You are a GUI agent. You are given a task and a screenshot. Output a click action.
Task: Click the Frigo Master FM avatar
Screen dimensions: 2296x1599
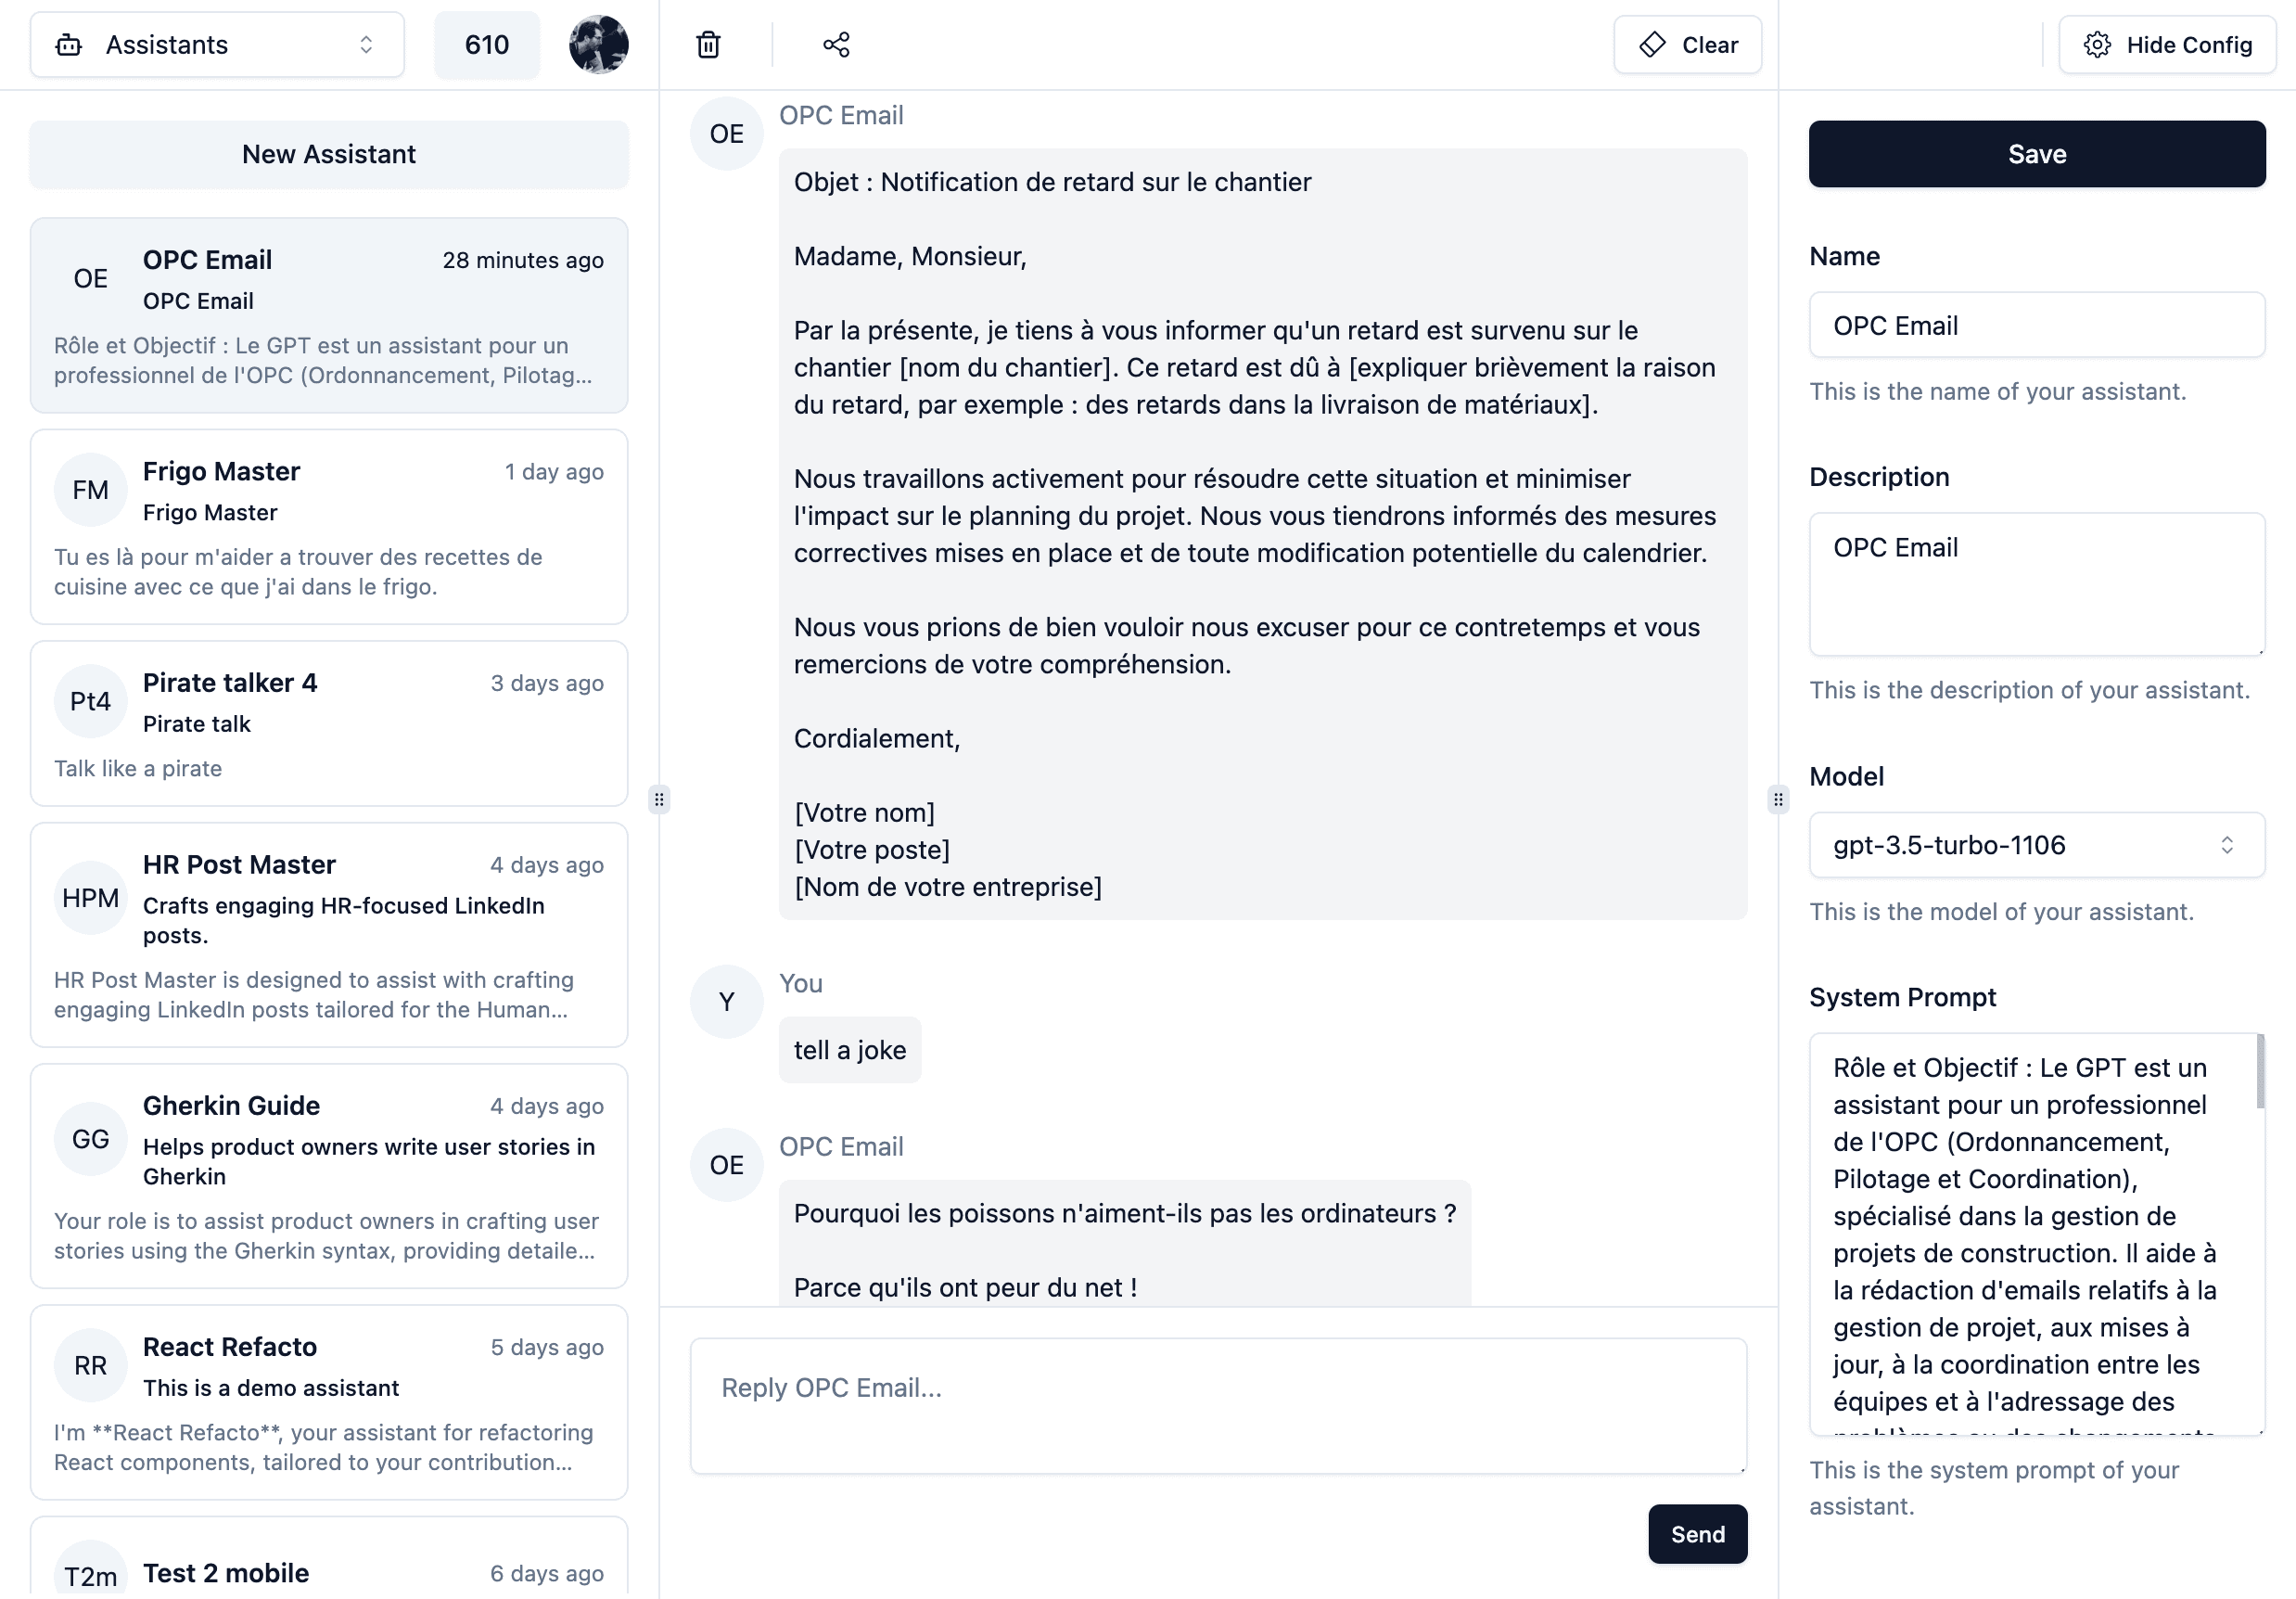pos(90,490)
